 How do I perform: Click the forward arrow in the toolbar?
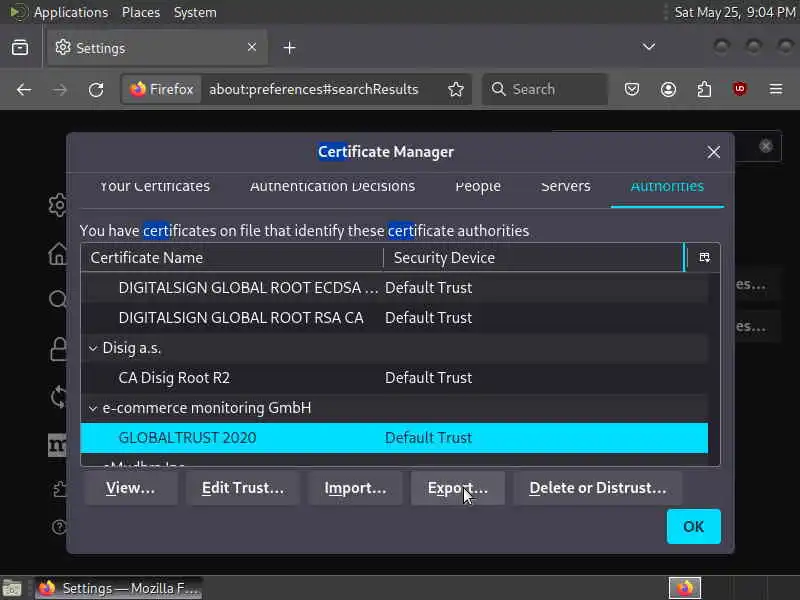point(60,90)
